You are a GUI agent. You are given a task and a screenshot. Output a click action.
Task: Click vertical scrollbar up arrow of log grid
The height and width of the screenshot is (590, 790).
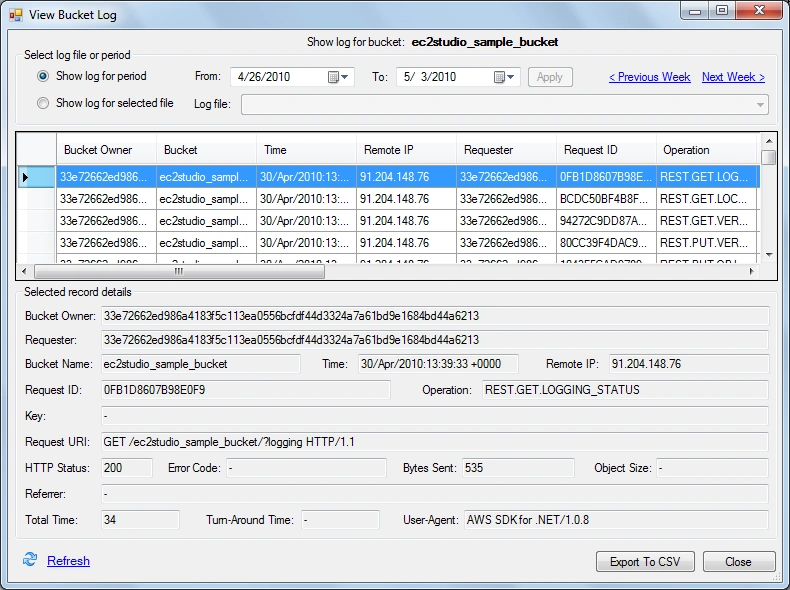[768, 141]
